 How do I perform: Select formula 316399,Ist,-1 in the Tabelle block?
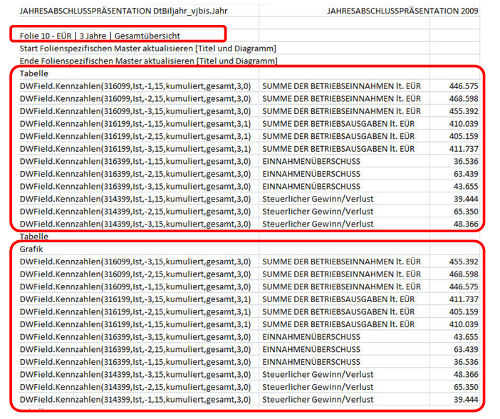pos(135,161)
